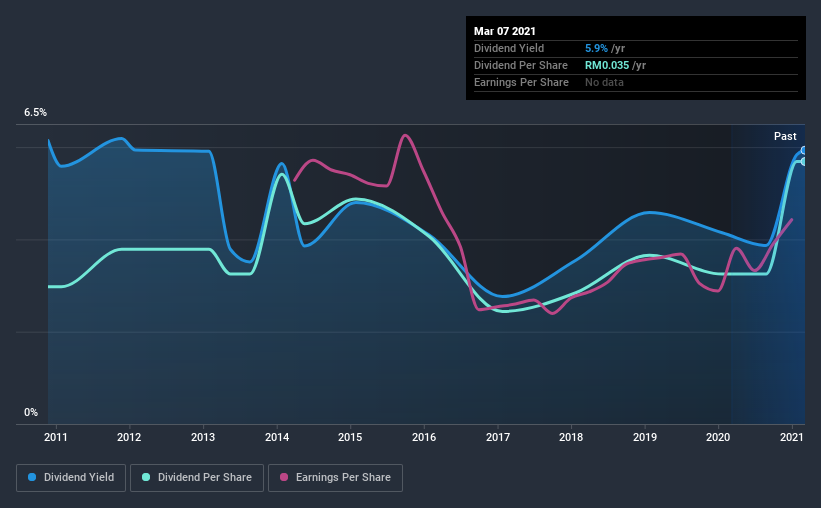Click the tooltip Dividend Yield row label

pyautogui.click(x=509, y=48)
